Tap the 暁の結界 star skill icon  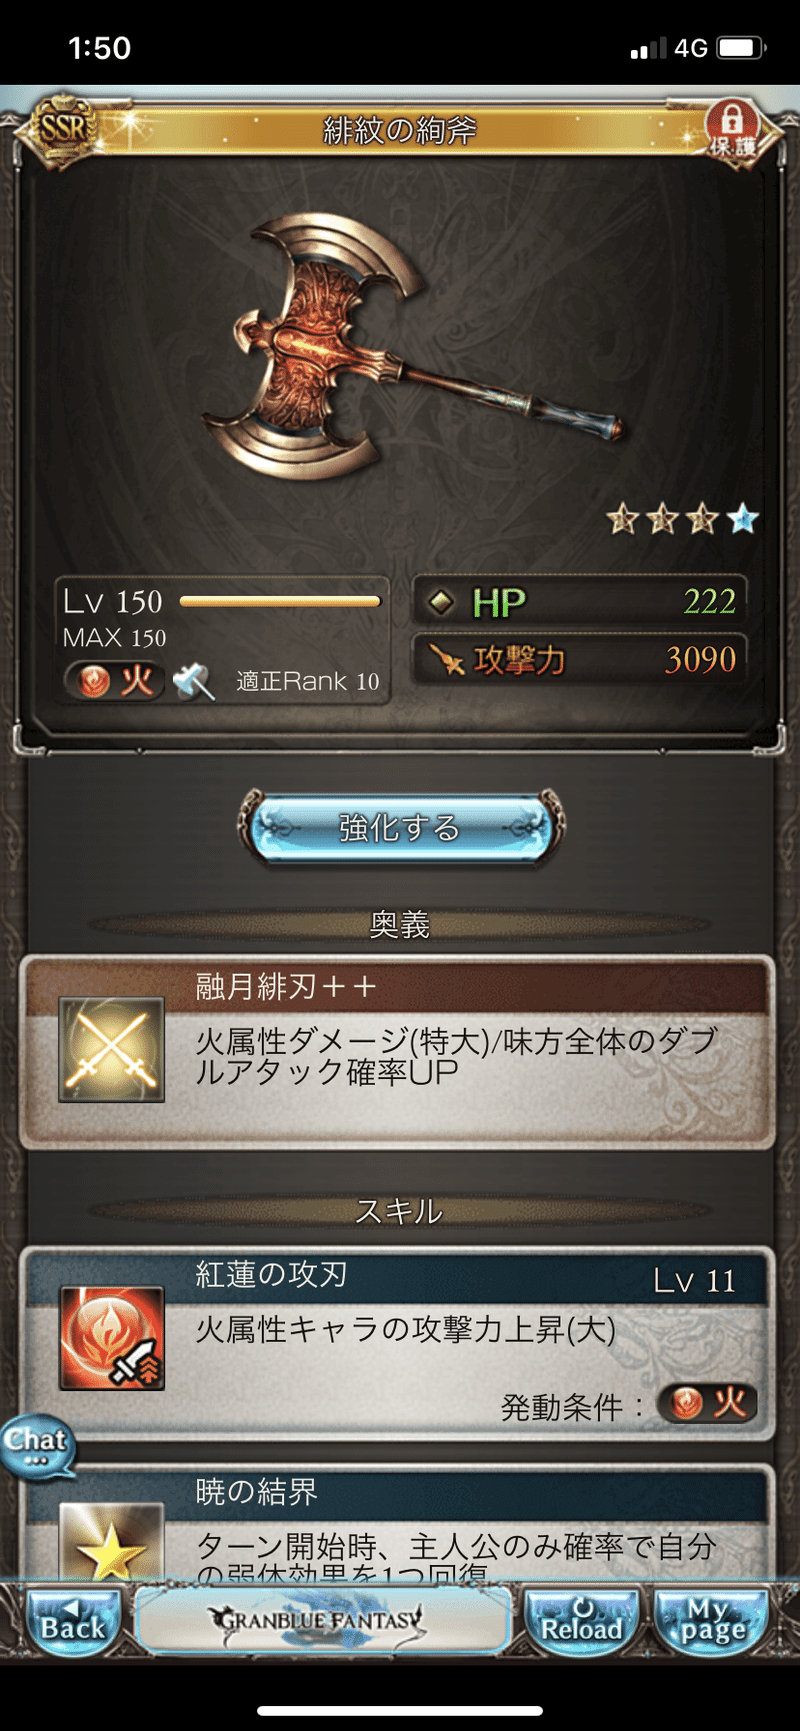111,1542
